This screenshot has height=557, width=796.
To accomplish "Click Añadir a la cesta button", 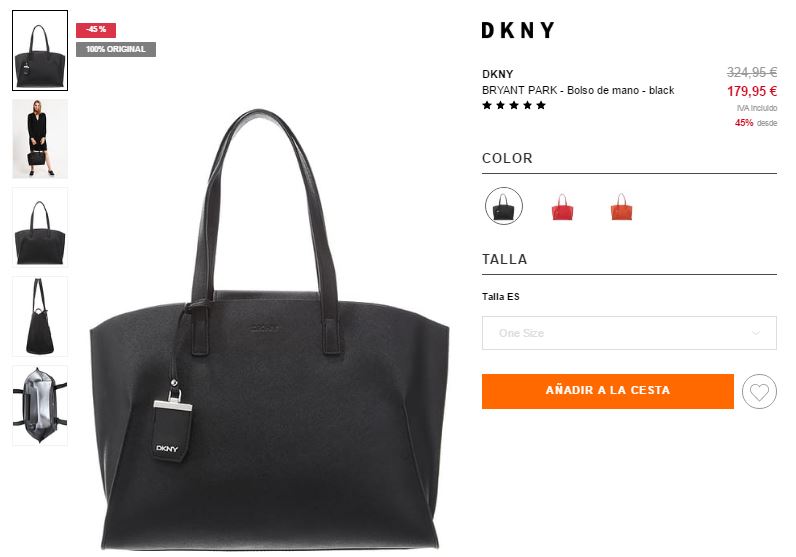I will 608,391.
